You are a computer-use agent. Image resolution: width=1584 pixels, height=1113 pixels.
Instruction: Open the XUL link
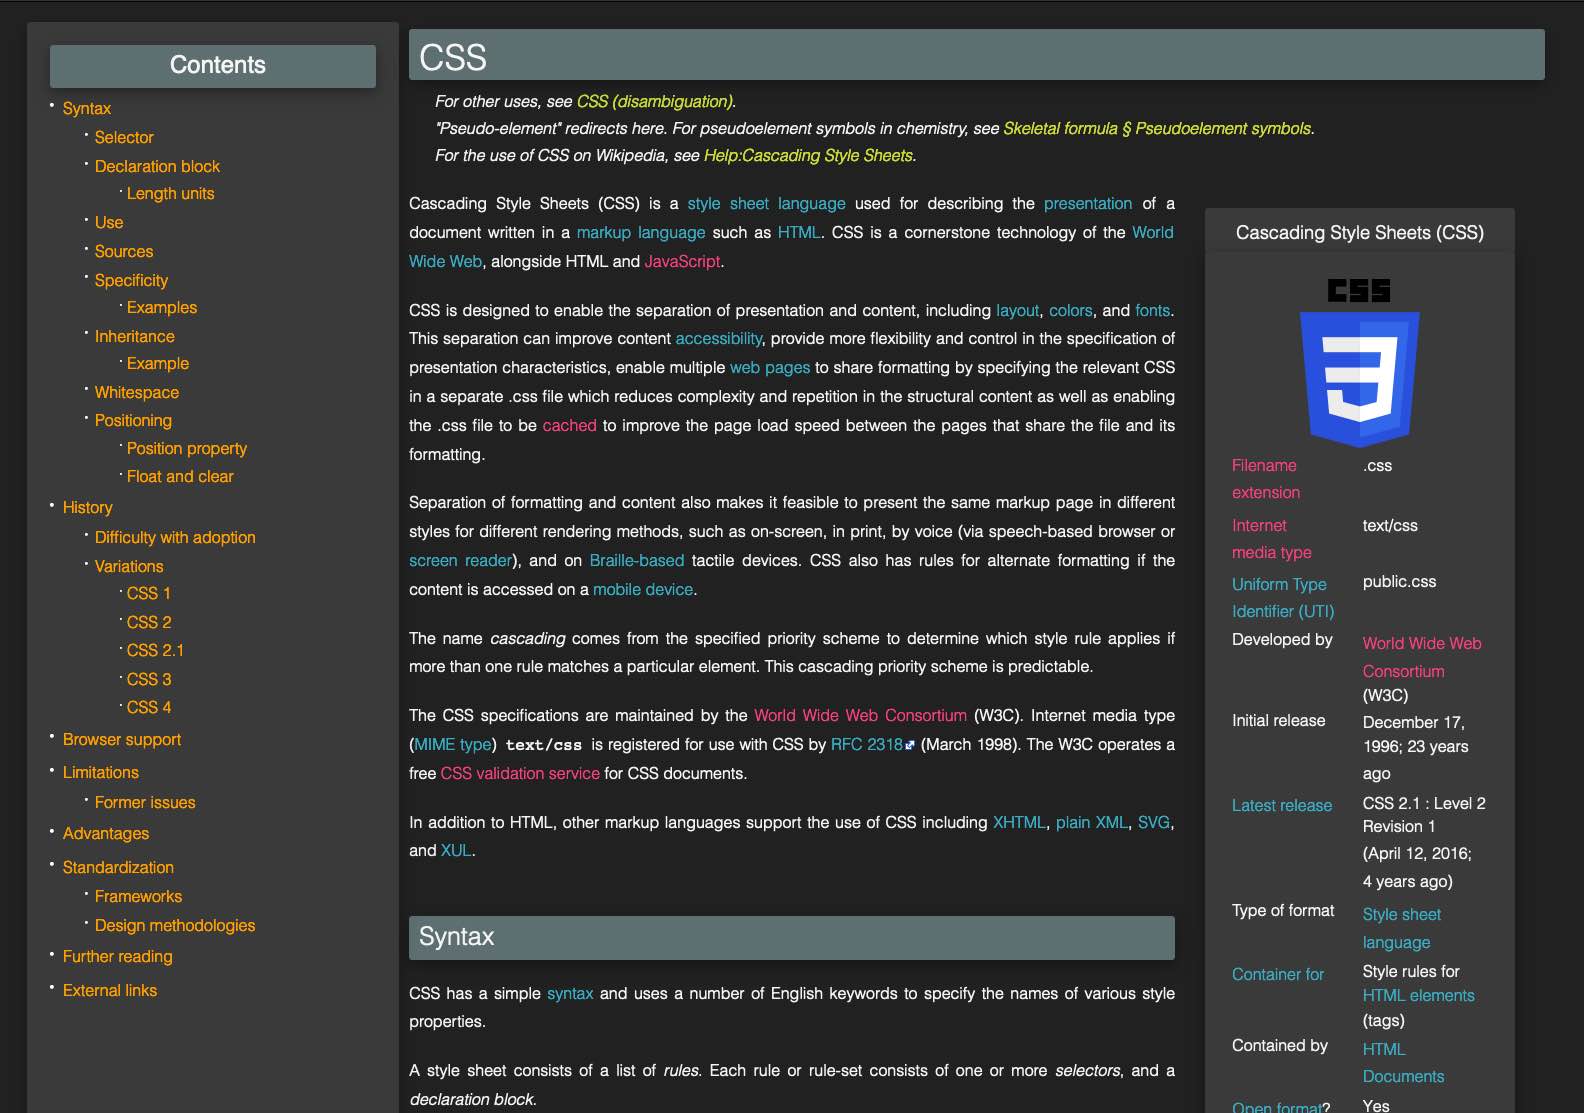click(x=456, y=850)
